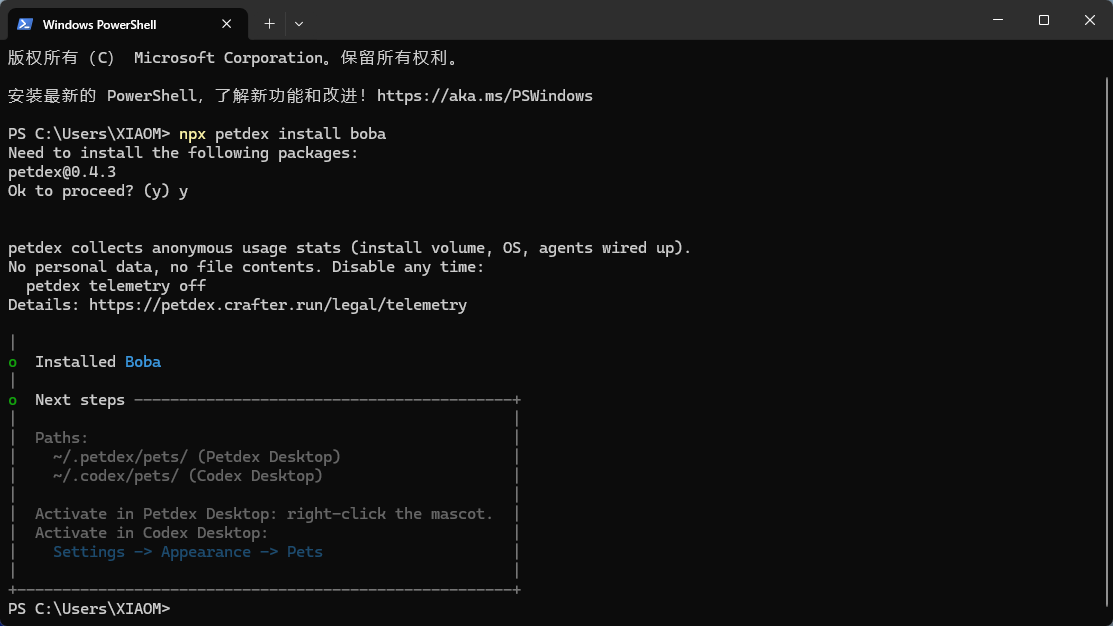The width and height of the screenshot is (1113, 626).
Task: Click 'petdex collects anonymous usage stats' line
Action: [349, 248]
